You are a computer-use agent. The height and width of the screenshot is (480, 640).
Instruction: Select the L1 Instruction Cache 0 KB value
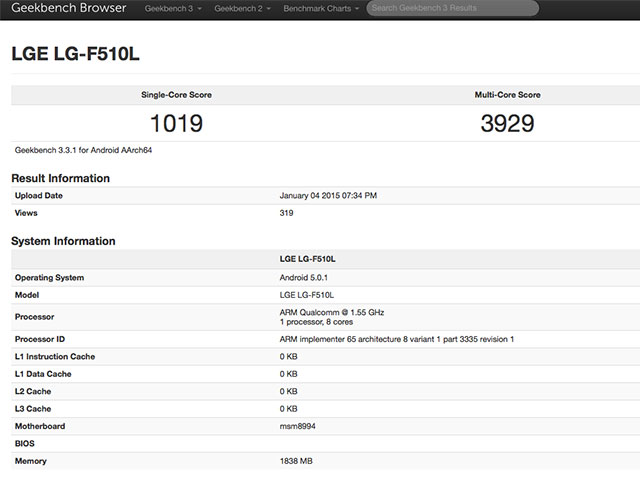pos(289,357)
